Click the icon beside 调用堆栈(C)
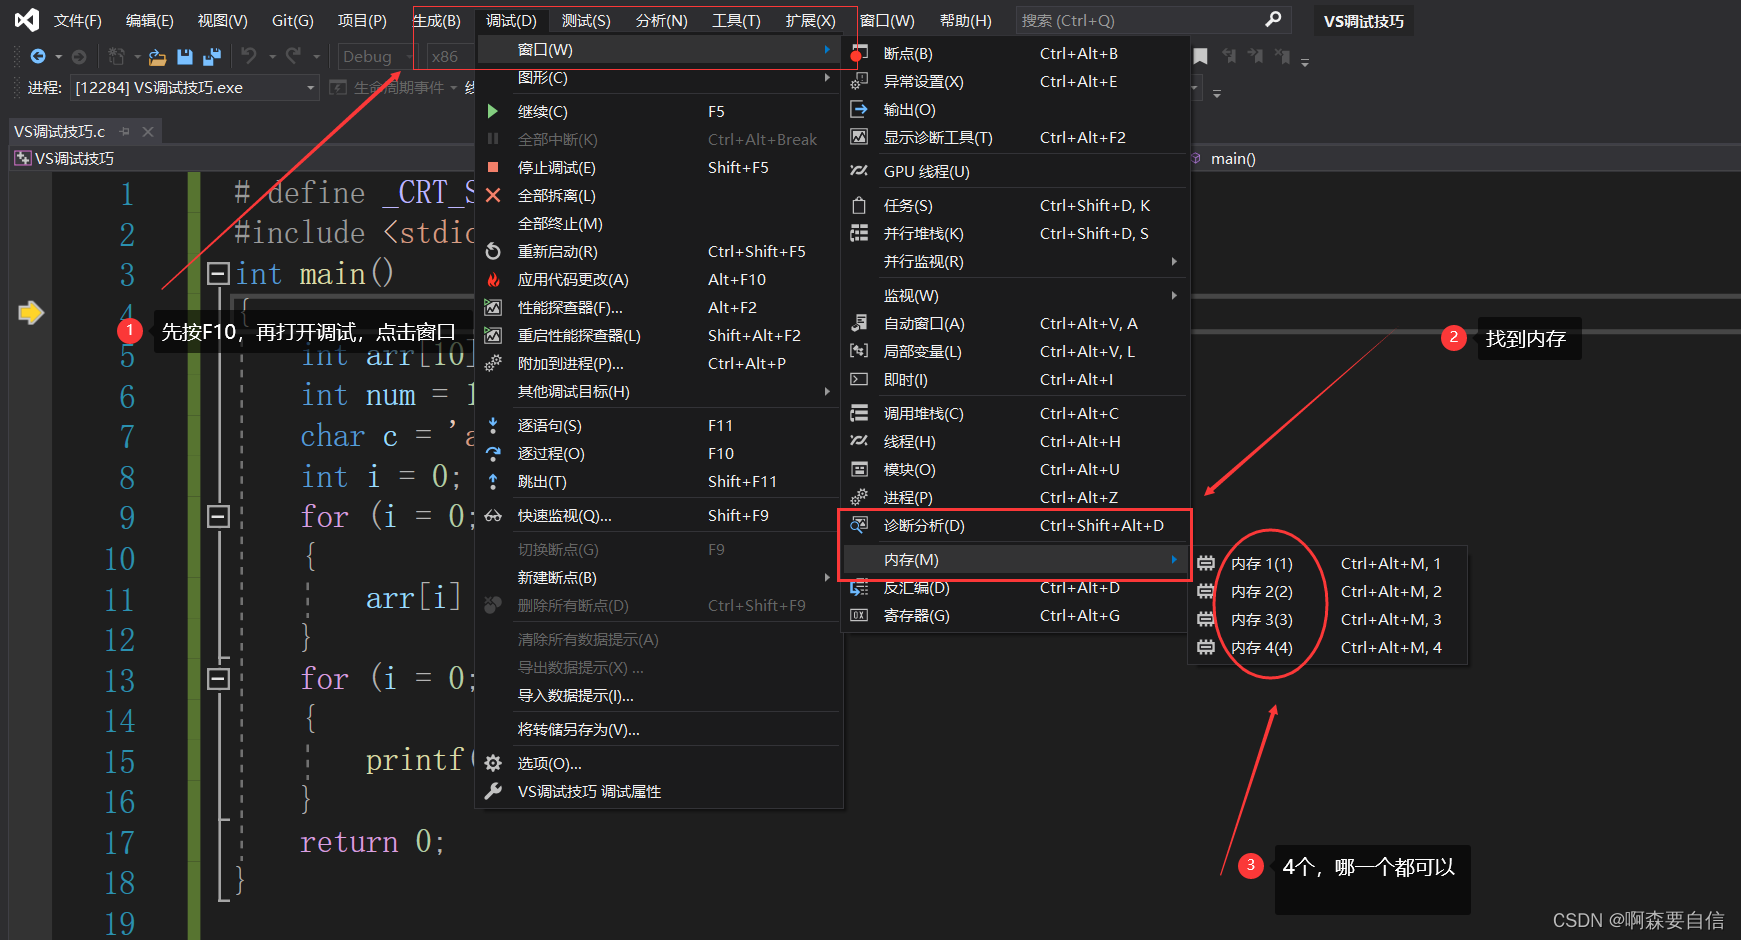Screen dimensions: 1741x940 click(x=859, y=413)
